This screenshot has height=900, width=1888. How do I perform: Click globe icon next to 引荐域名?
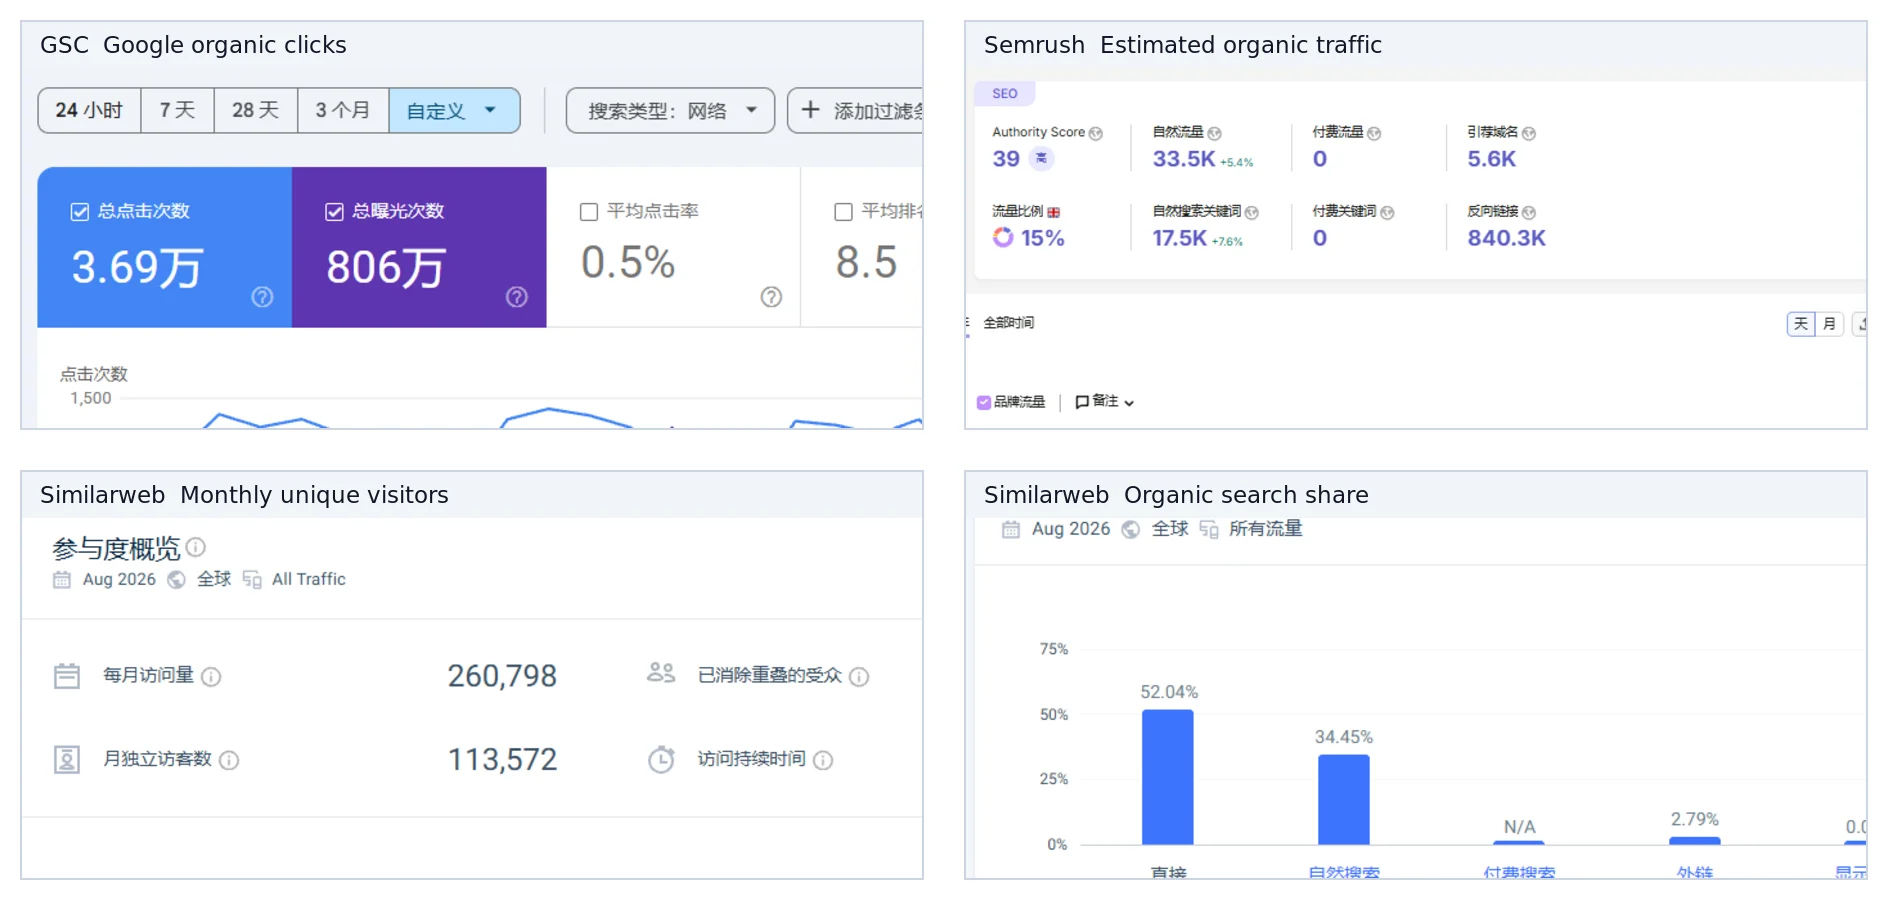coord(1529,133)
